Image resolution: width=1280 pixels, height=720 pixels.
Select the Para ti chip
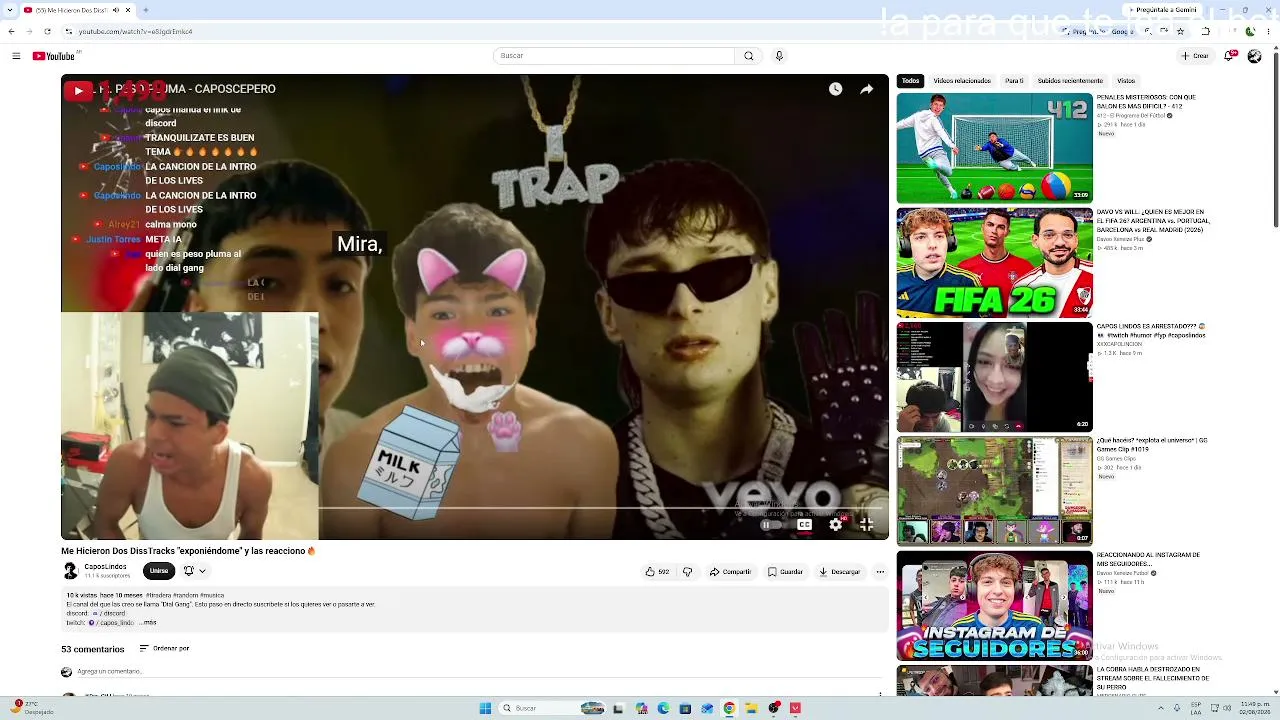1014,80
